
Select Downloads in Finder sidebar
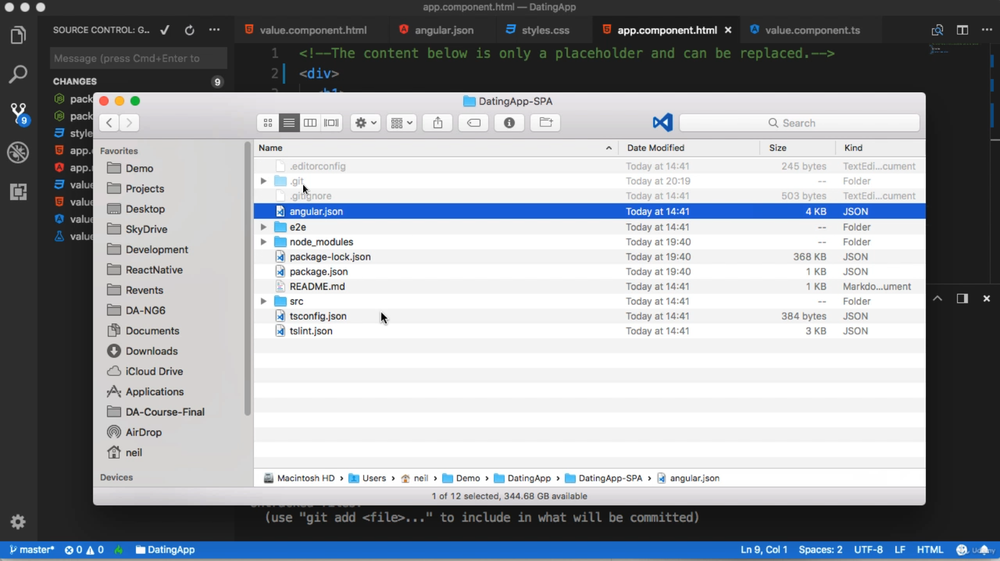[x=151, y=351]
